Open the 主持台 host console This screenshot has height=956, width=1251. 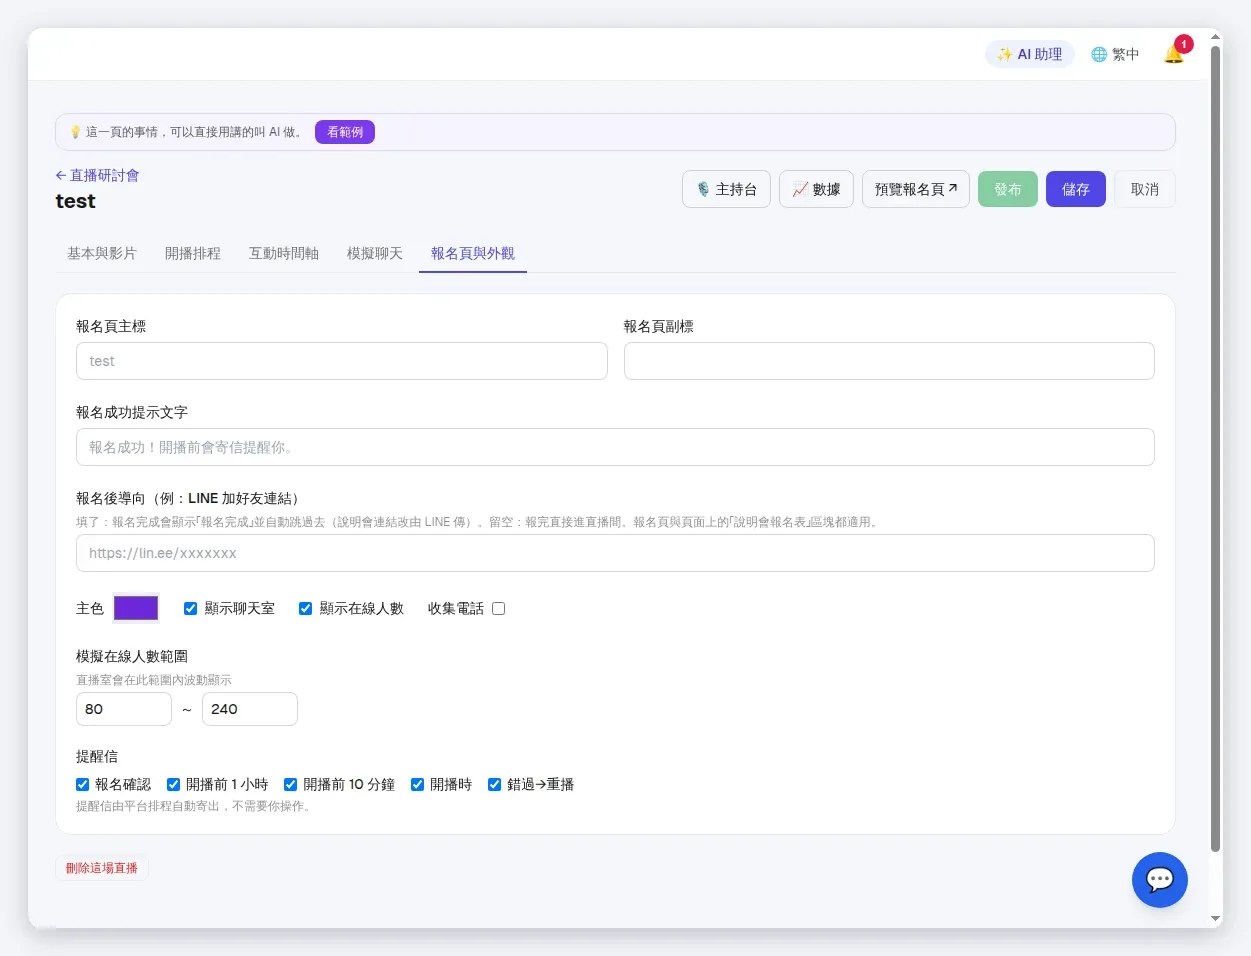point(726,189)
